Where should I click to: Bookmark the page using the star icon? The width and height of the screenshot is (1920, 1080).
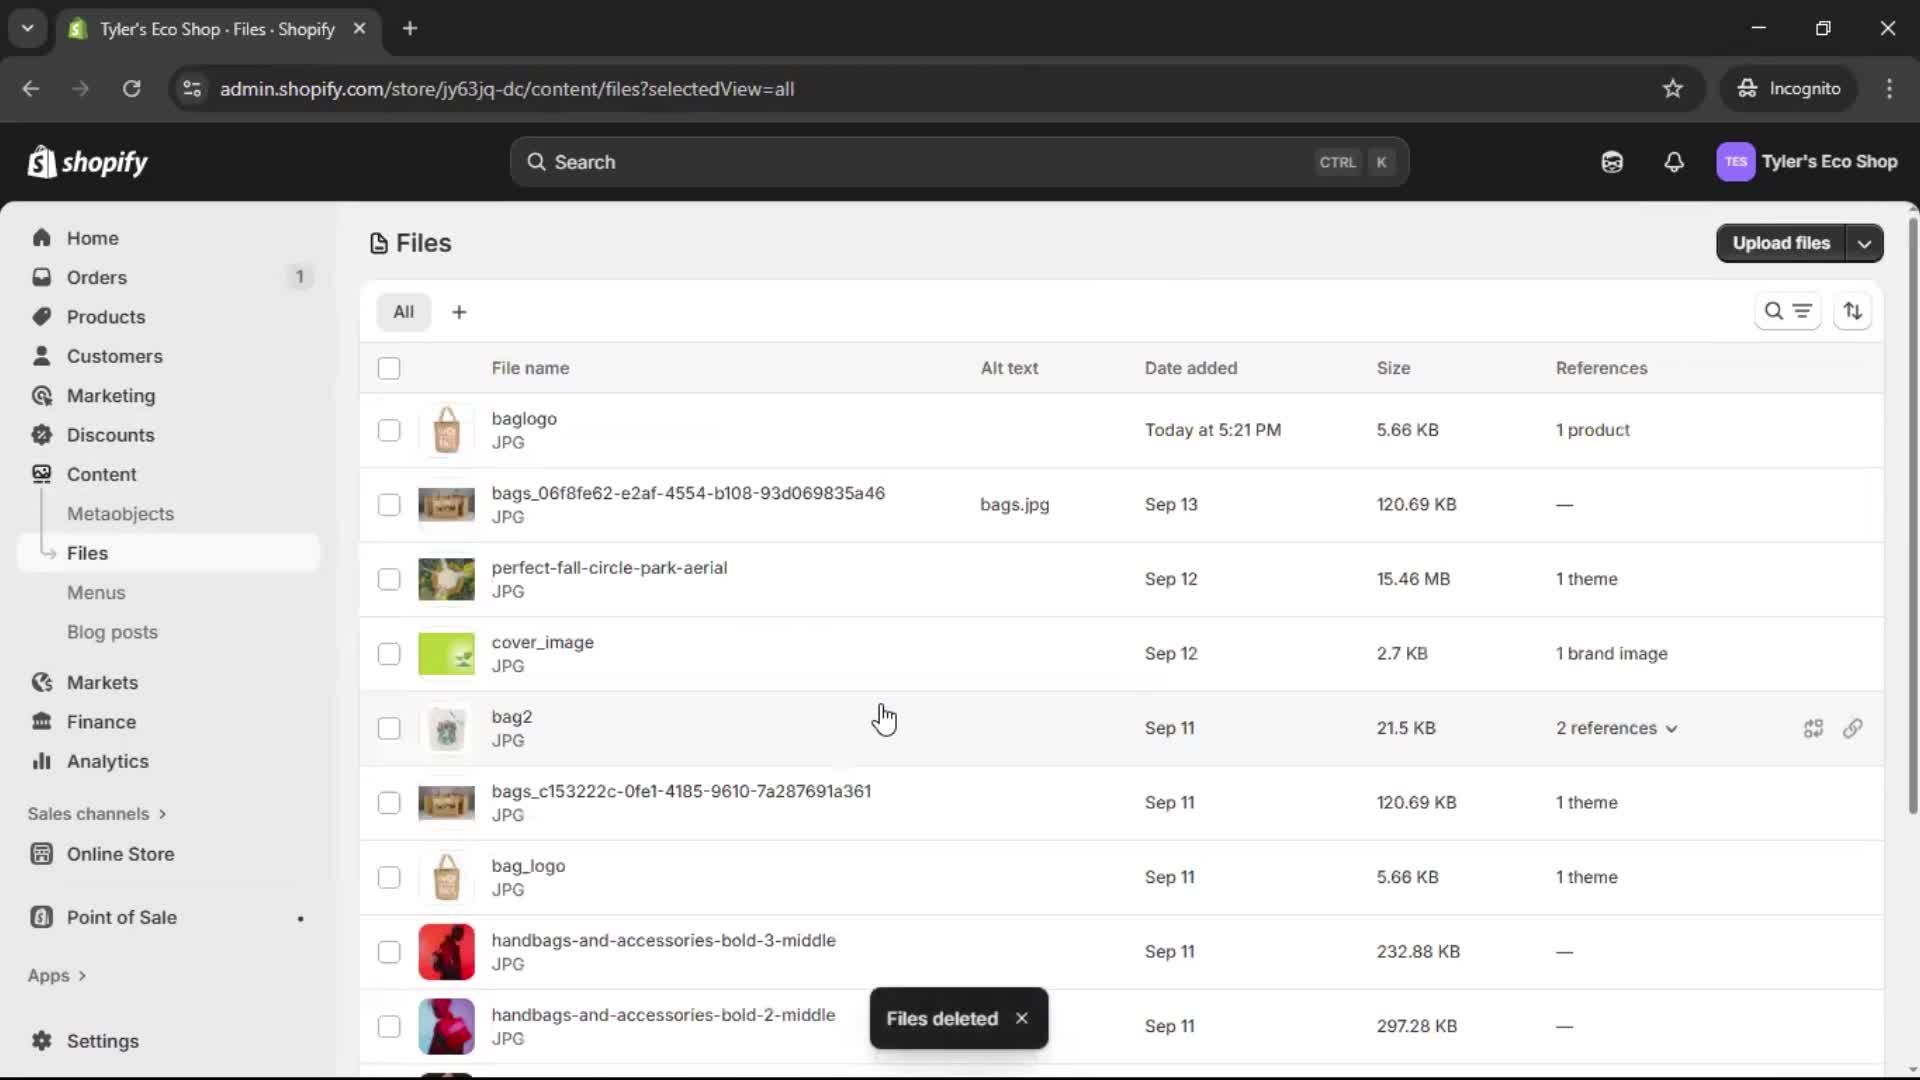pyautogui.click(x=1673, y=88)
